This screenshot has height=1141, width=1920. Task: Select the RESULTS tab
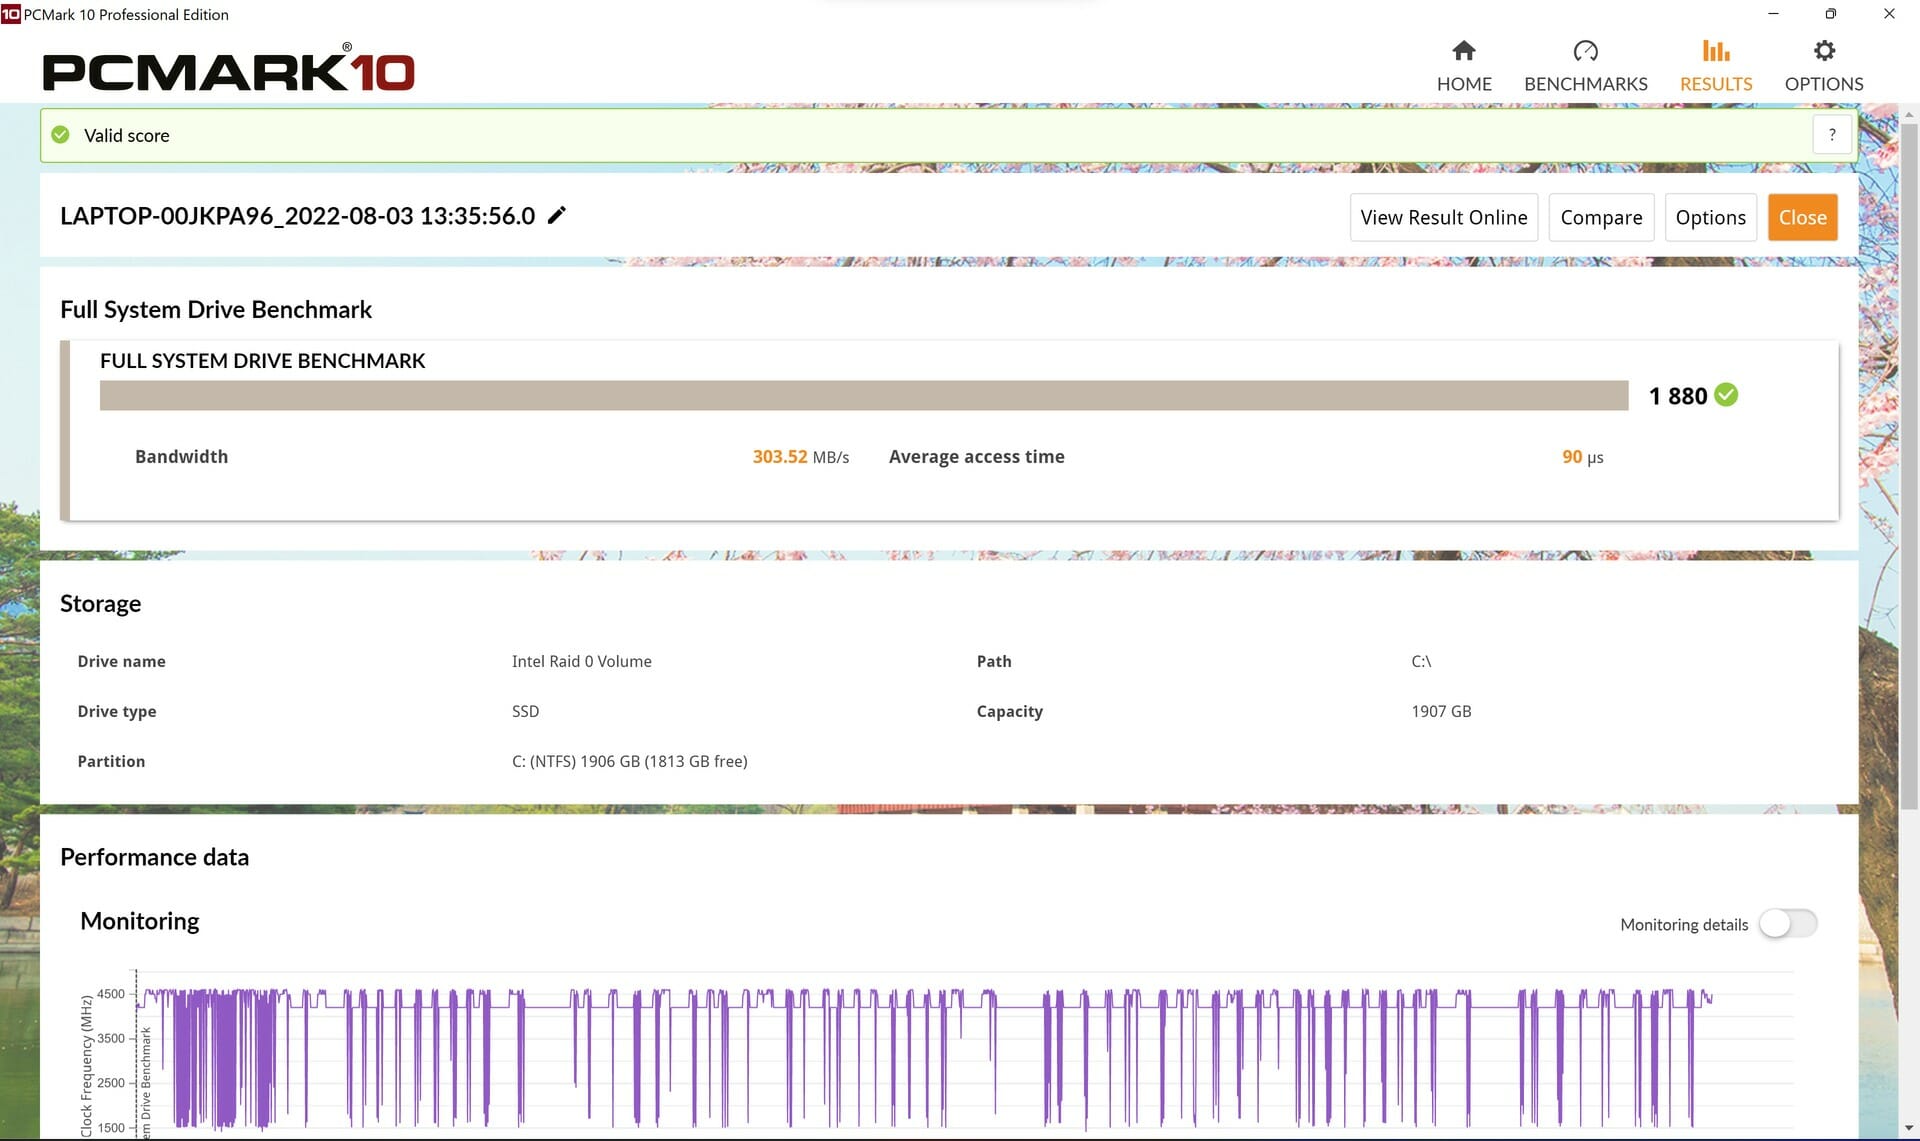(1716, 66)
